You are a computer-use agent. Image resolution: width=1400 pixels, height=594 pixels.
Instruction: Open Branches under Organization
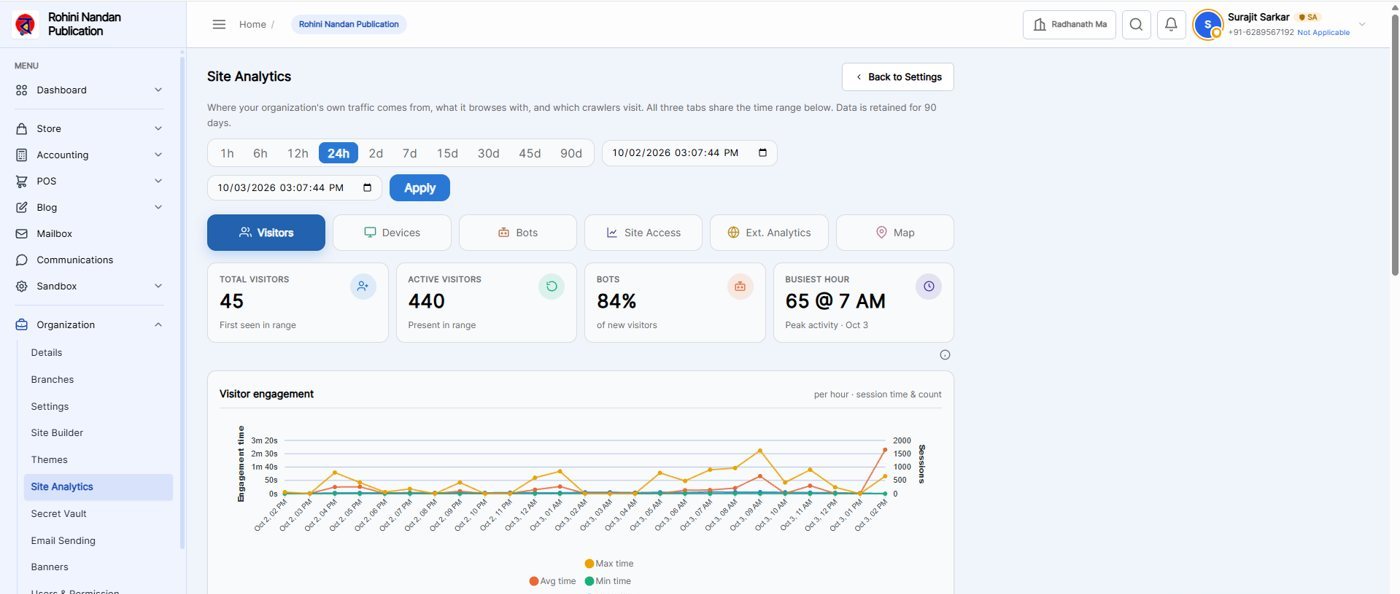click(52, 380)
